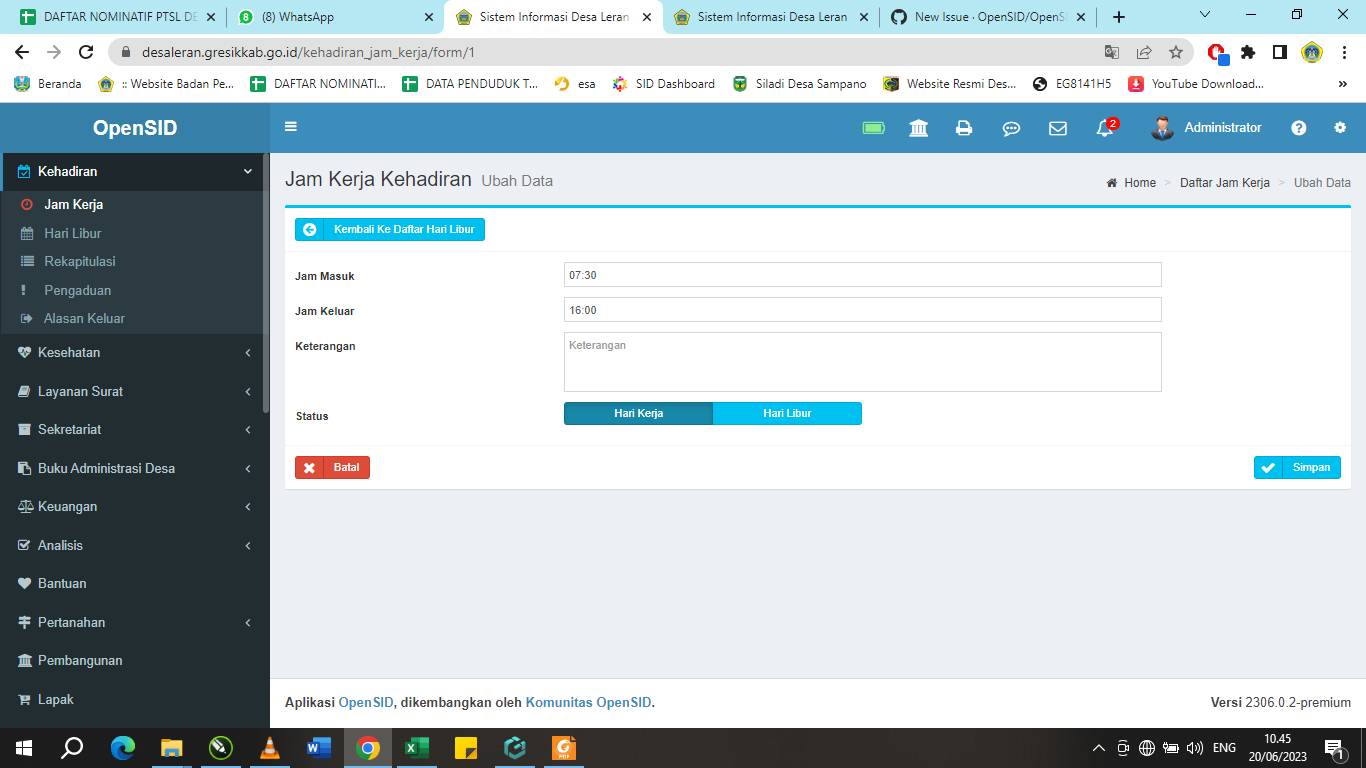Collapse the sidebar using the hamburger icon

290,127
